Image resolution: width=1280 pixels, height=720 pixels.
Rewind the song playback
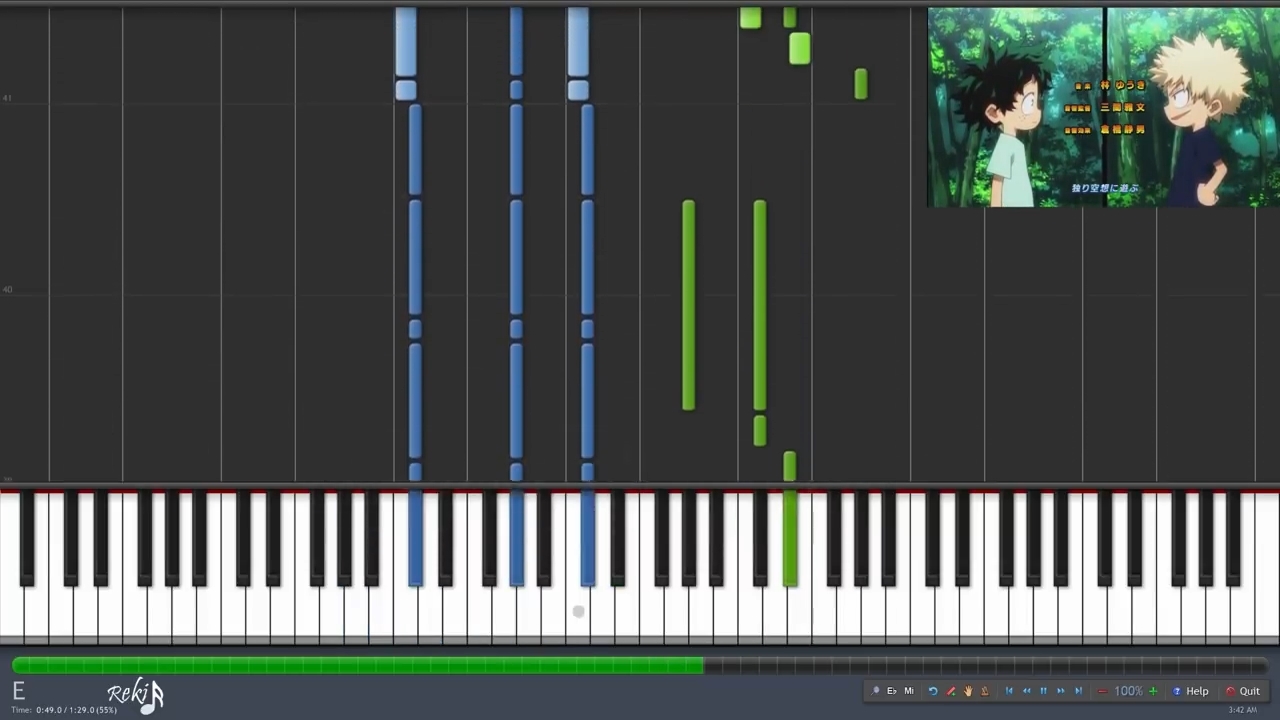(1027, 691)
